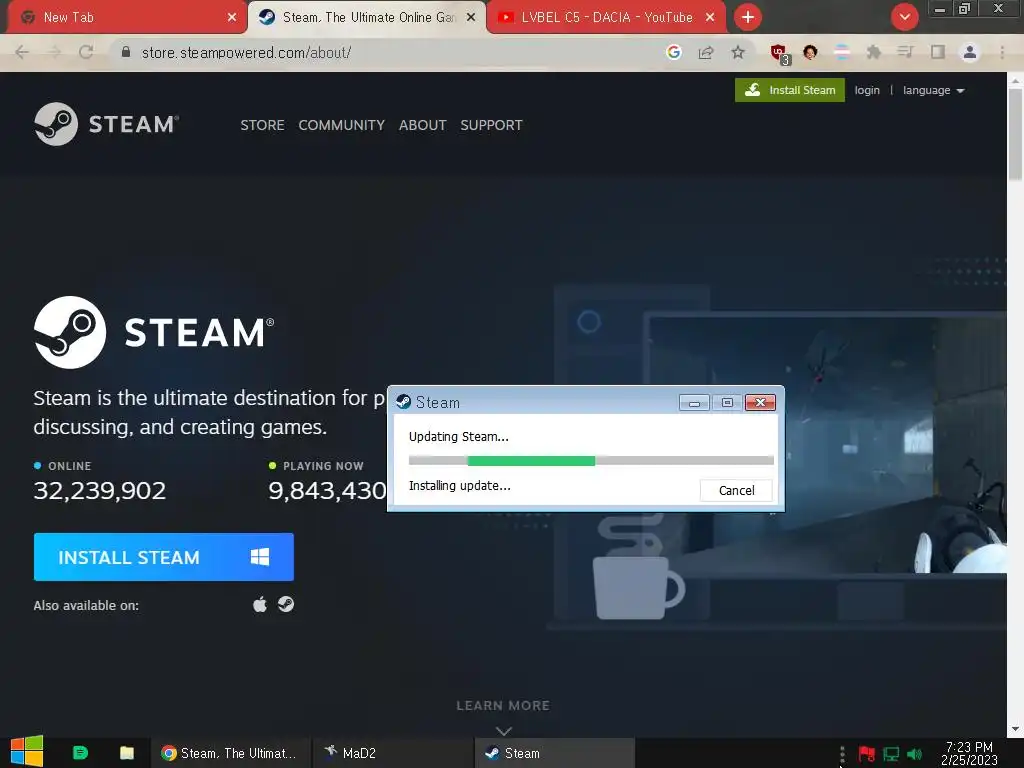
Task: Switch to MaD2 taskbar window
Action: (x=392, y=753)
